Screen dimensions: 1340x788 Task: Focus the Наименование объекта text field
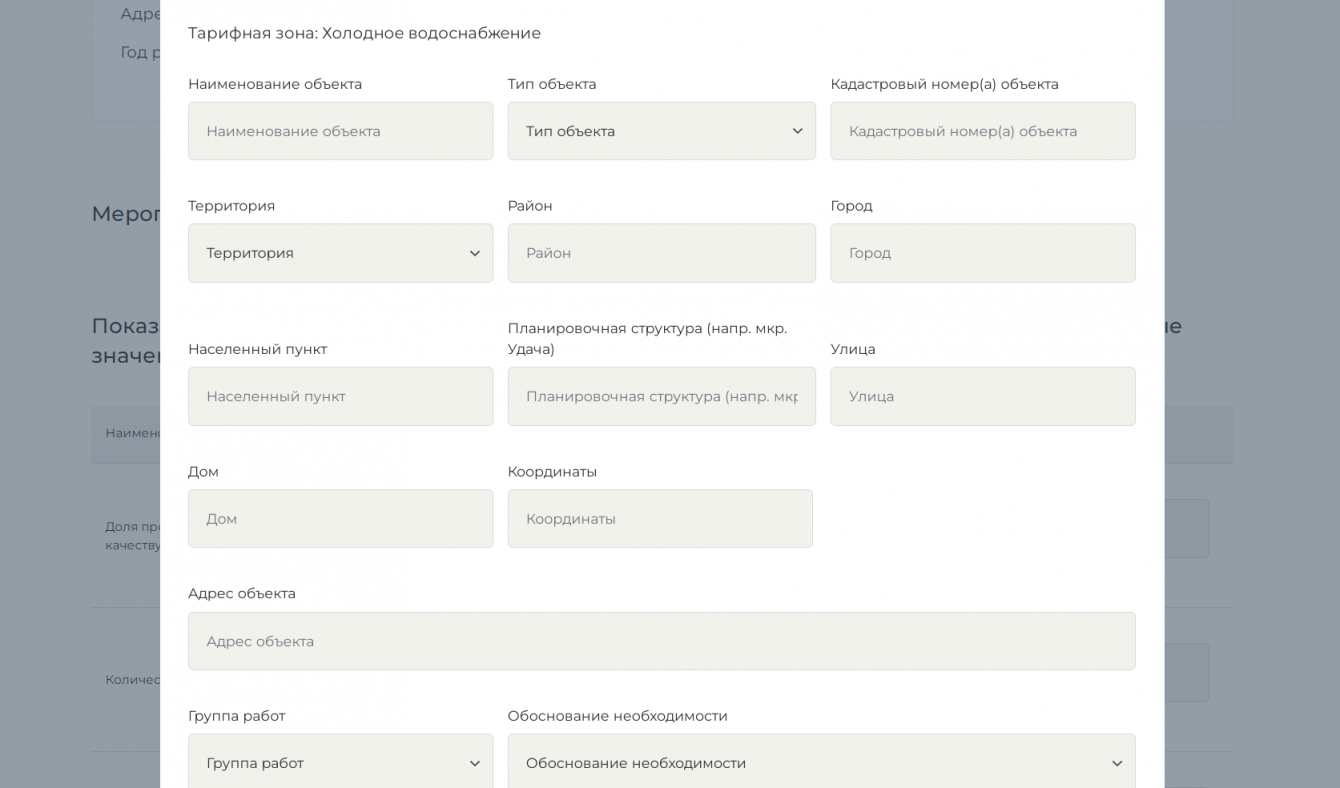[340, 131]
